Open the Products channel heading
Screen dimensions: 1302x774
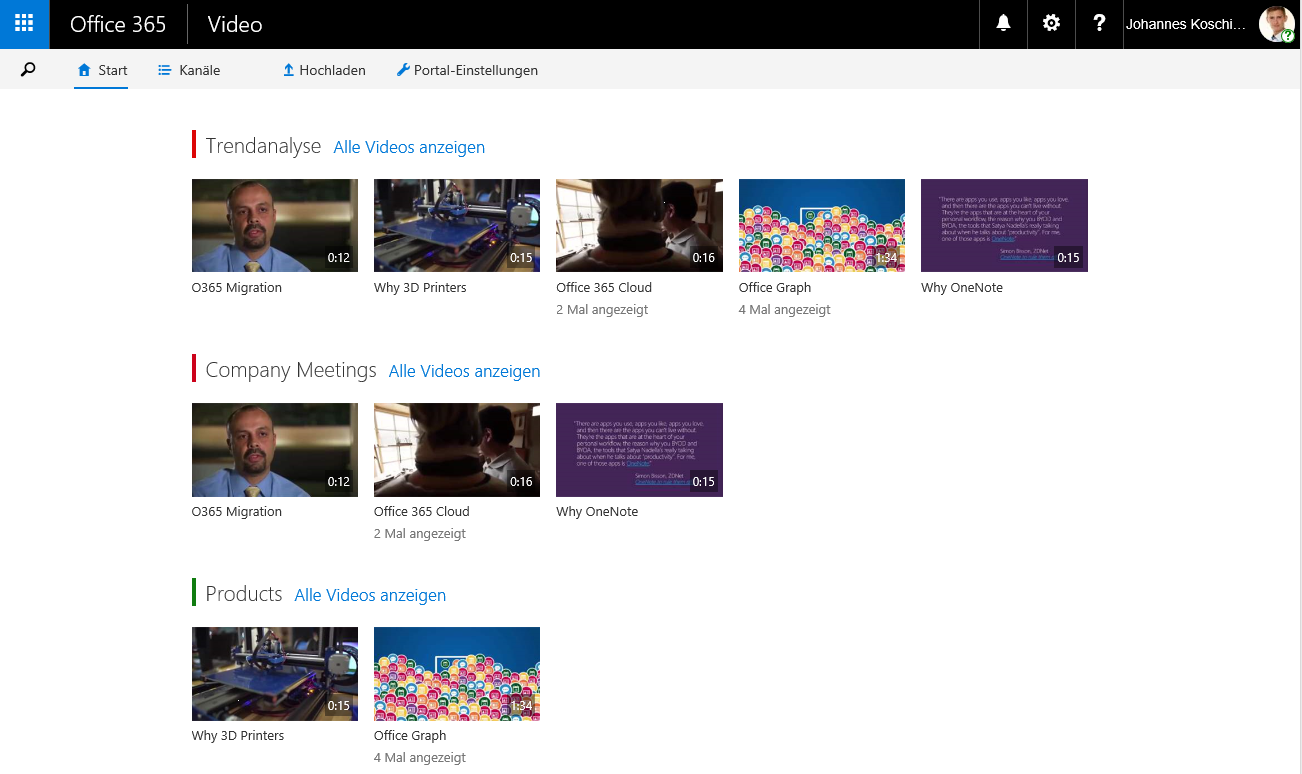(244, 594)
